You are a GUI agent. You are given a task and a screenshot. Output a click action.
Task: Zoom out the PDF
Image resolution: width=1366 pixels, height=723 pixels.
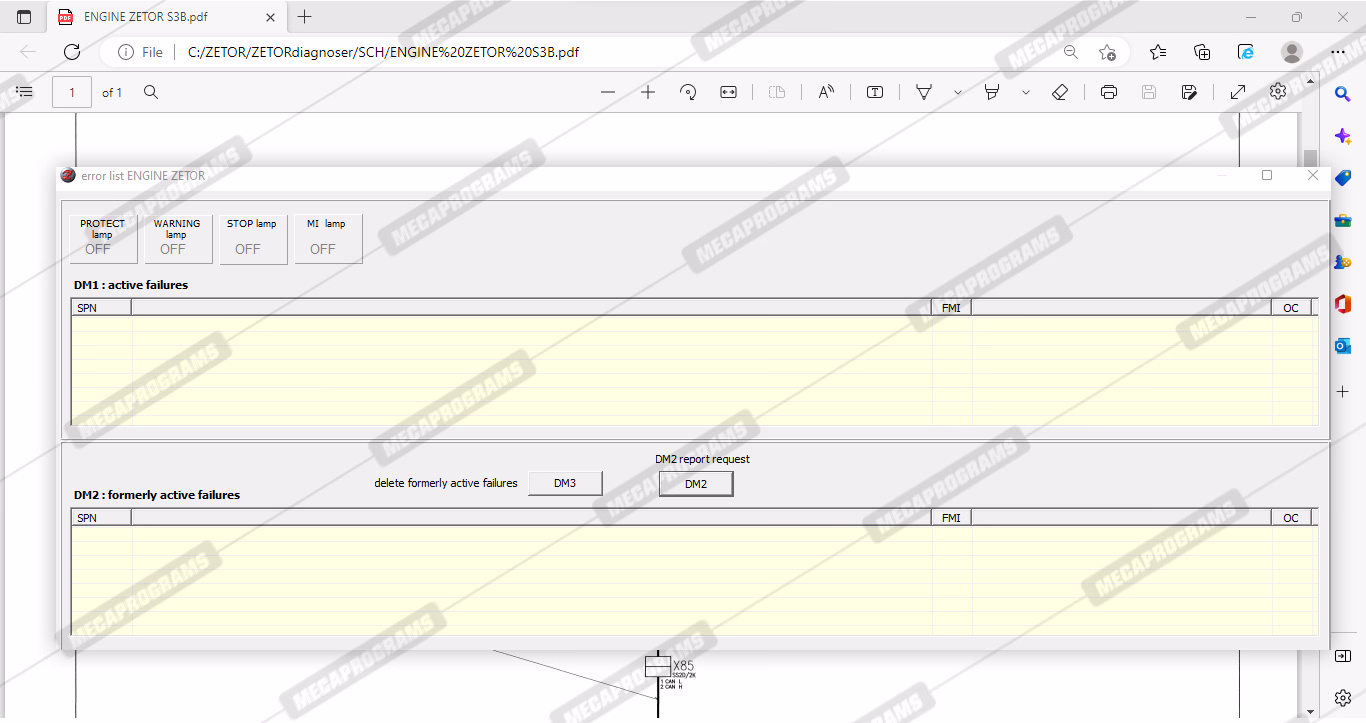point(608,92)
